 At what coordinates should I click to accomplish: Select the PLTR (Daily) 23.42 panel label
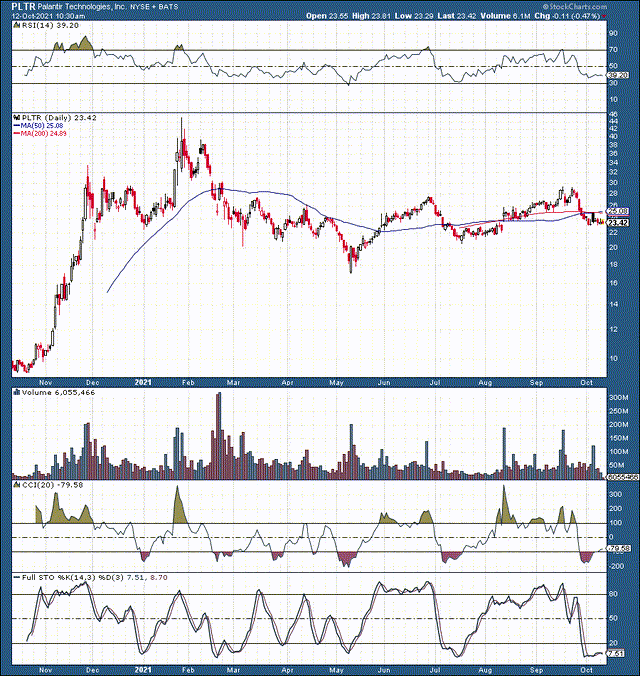[59, 118]
